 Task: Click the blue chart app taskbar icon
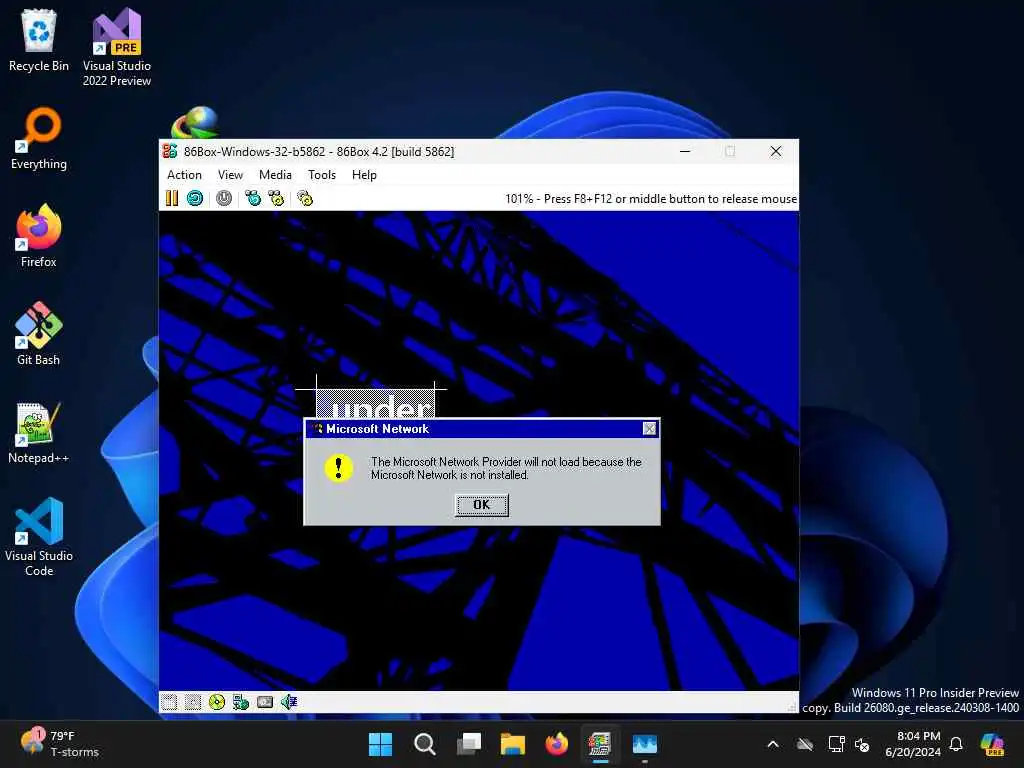click(x=645, y=744)
